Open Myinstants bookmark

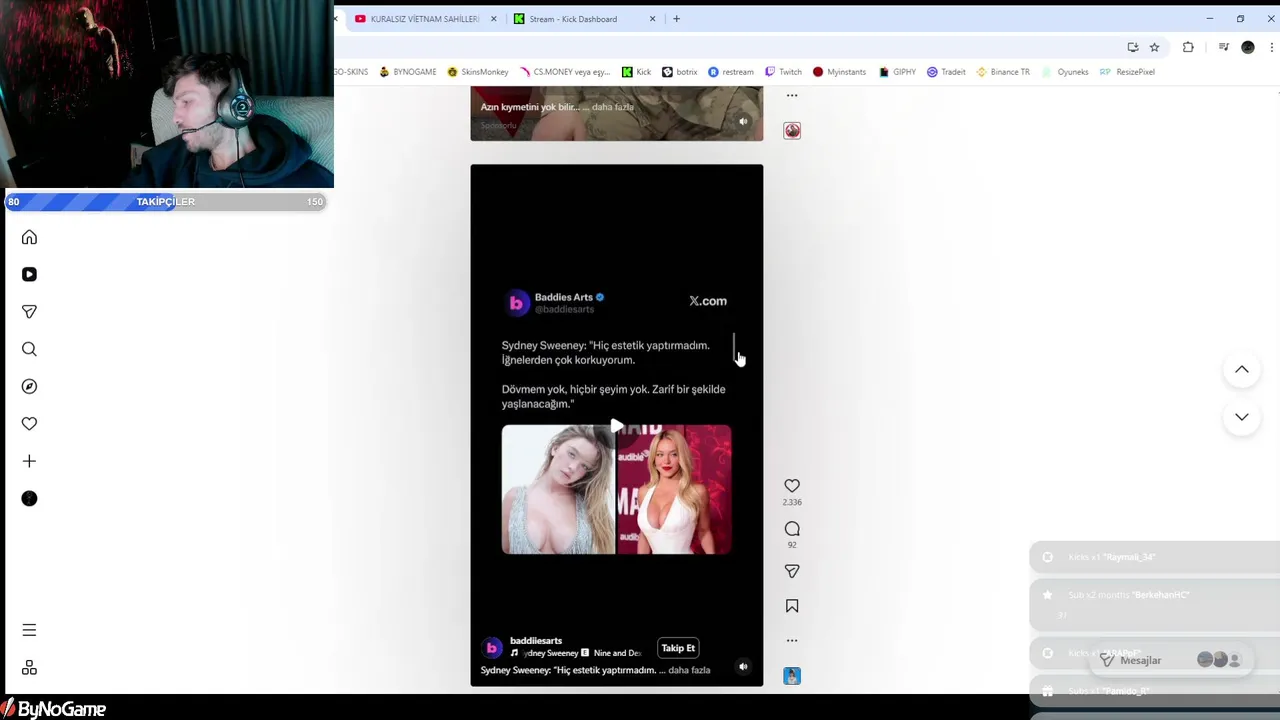click(839, 72)
